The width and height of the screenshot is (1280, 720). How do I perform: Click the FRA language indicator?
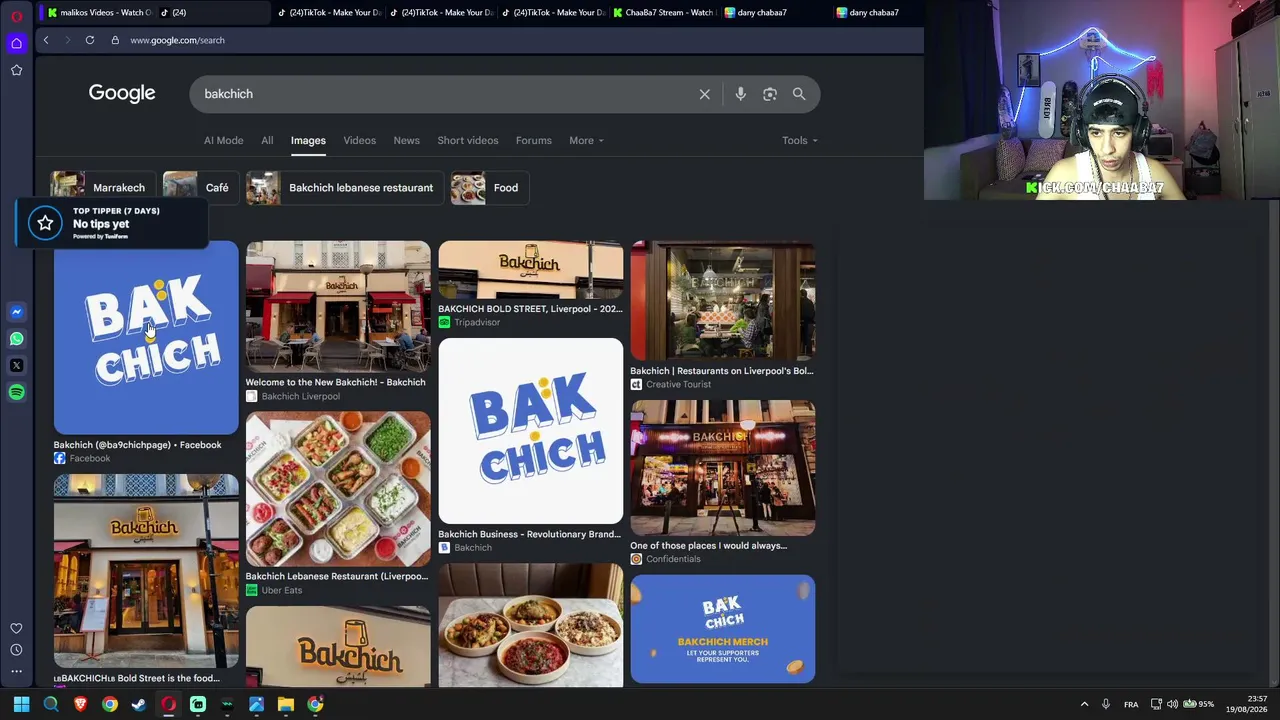[x=1131, y=705]
